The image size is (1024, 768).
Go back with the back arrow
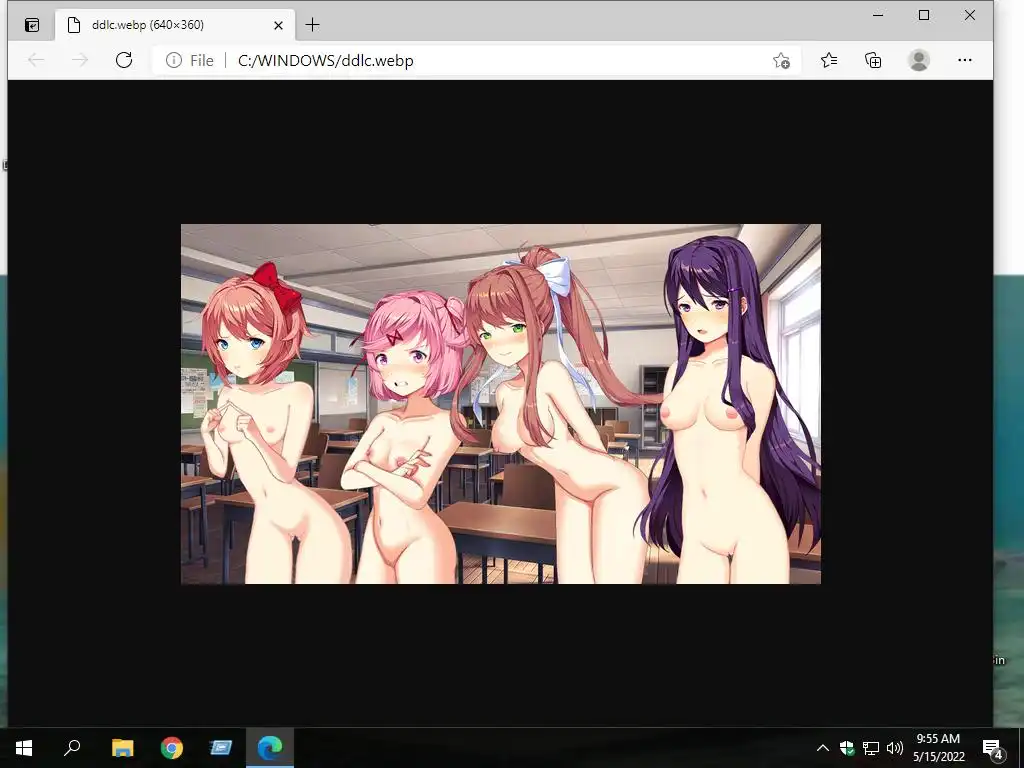(x=36, y=60)
